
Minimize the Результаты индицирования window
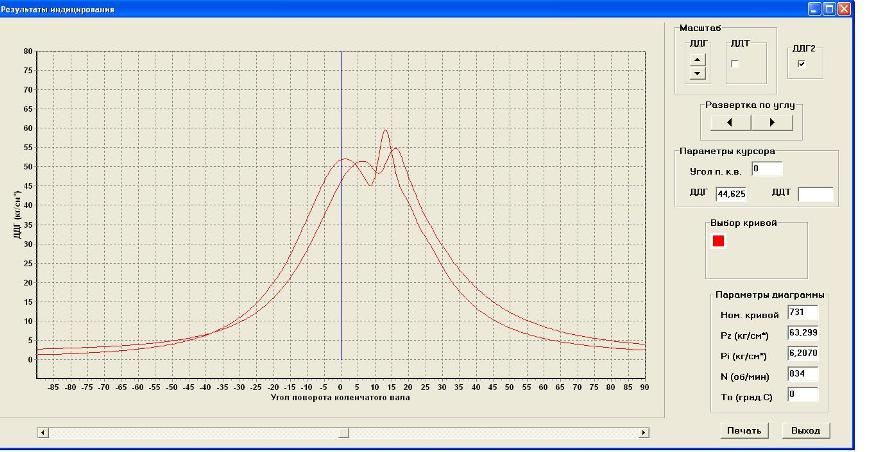point(815,8)
